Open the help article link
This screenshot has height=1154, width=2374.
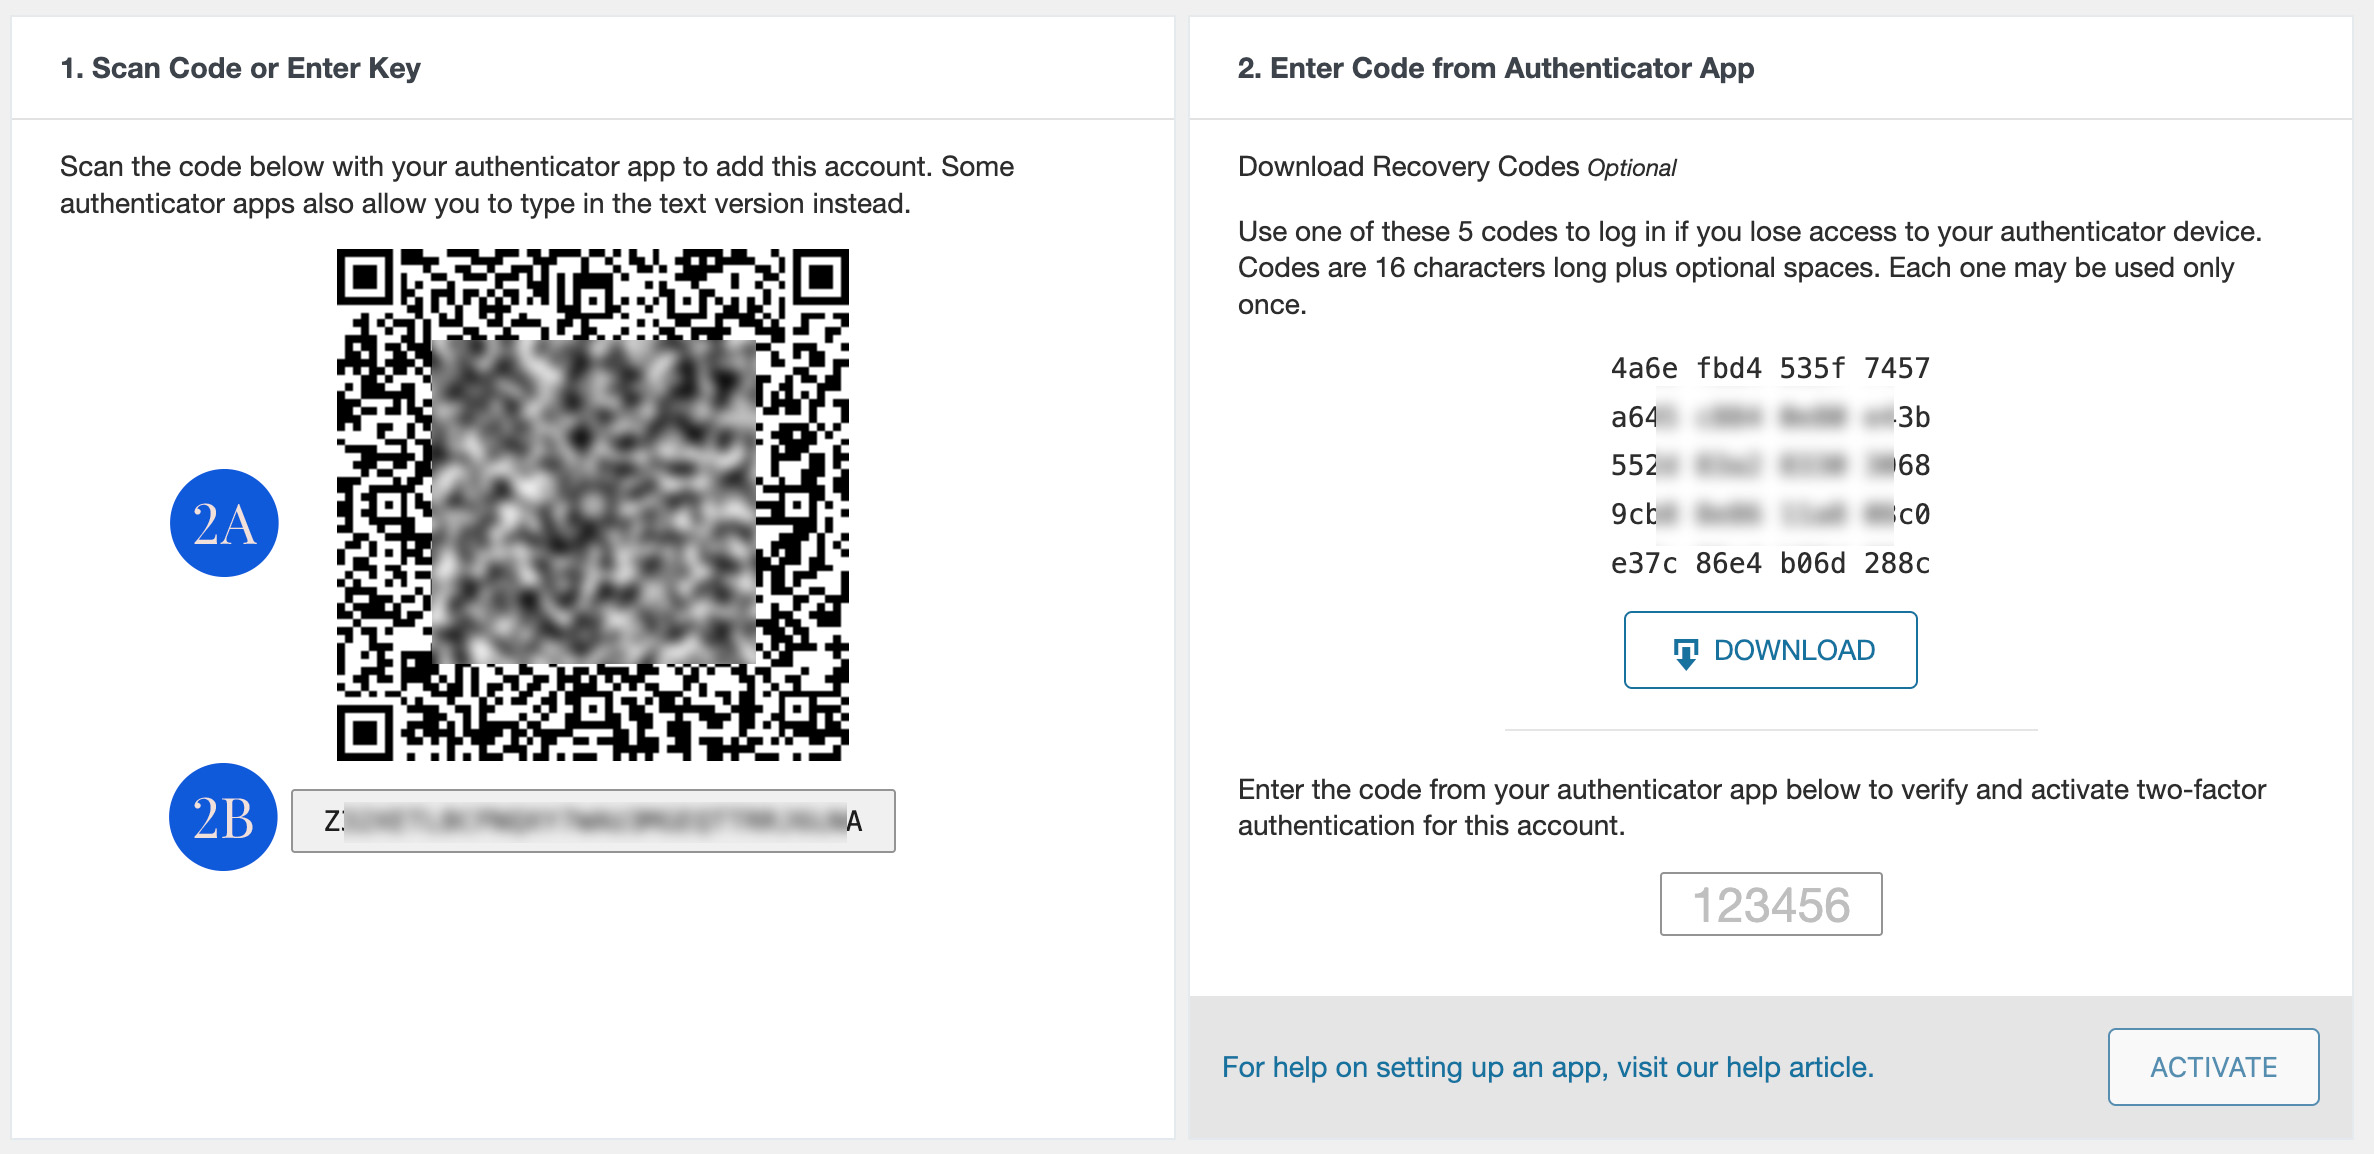click(1548, 1067)
